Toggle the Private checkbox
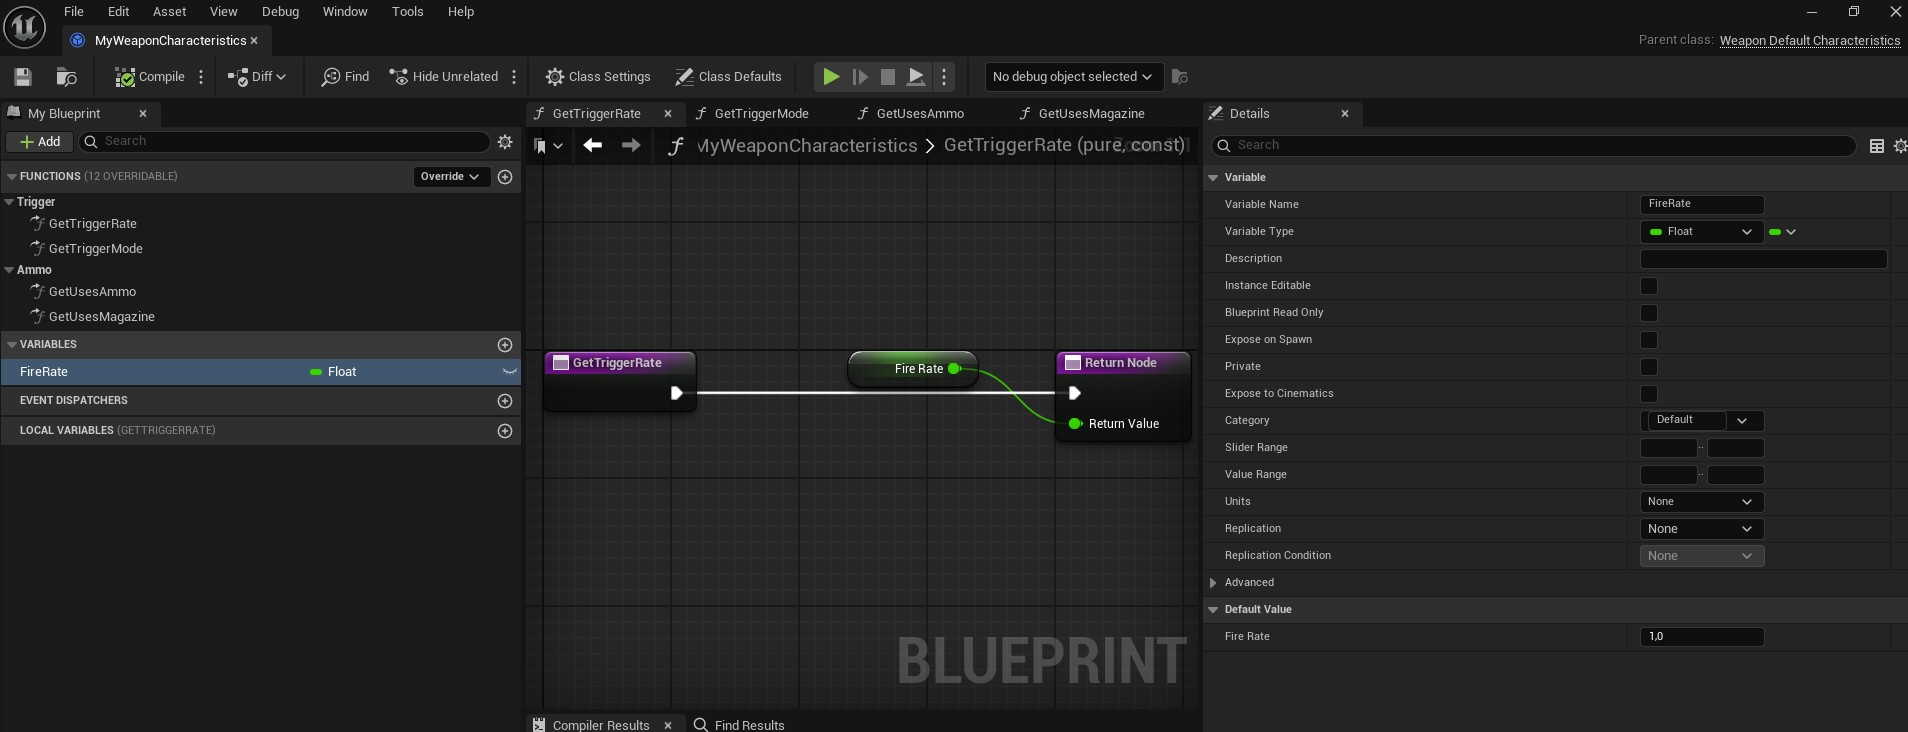The height and width of the screenshot is (732, 1908). [1649, 367]
